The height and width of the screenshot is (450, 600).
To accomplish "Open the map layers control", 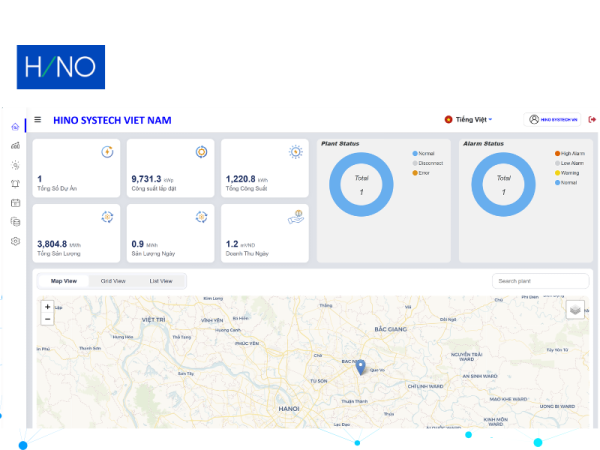I will [575, 310].
